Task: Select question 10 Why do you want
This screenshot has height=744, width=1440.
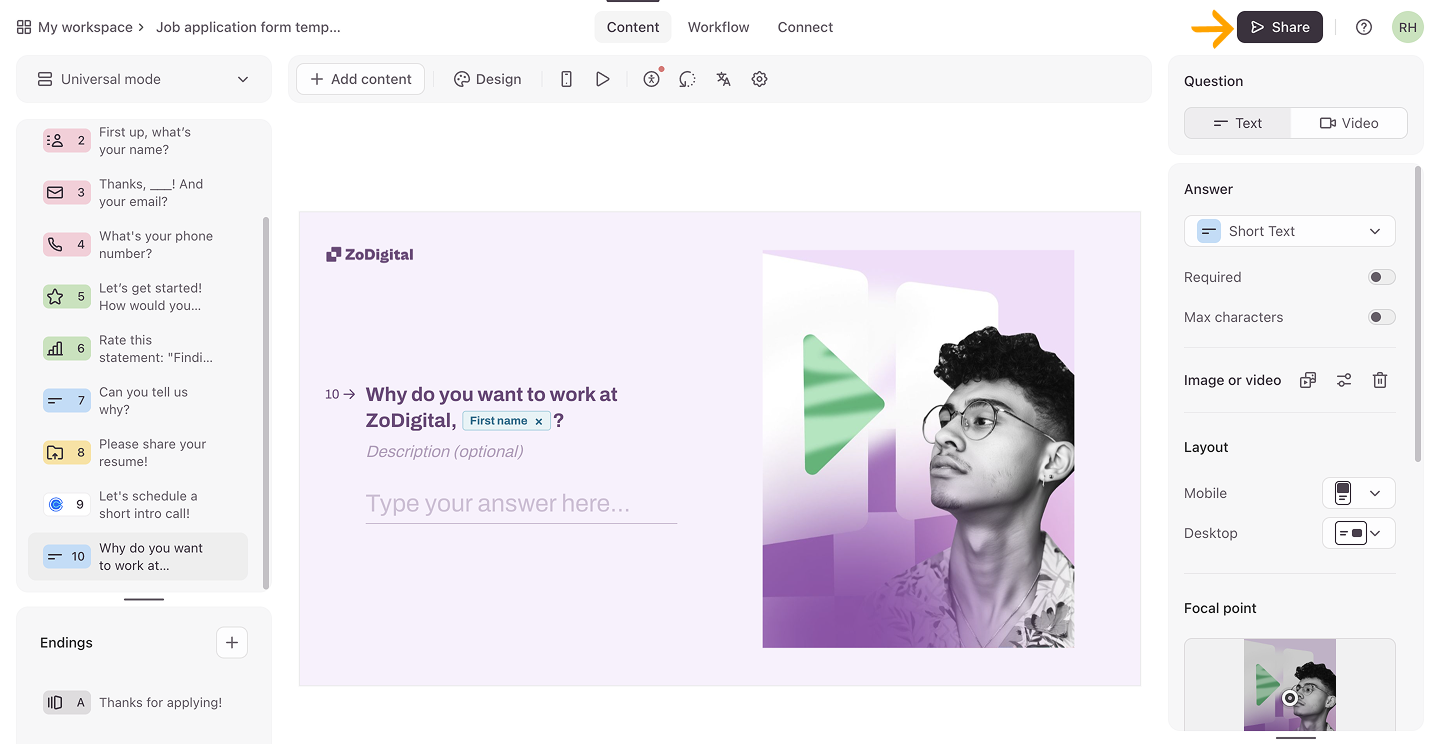Action: (138, 557)
